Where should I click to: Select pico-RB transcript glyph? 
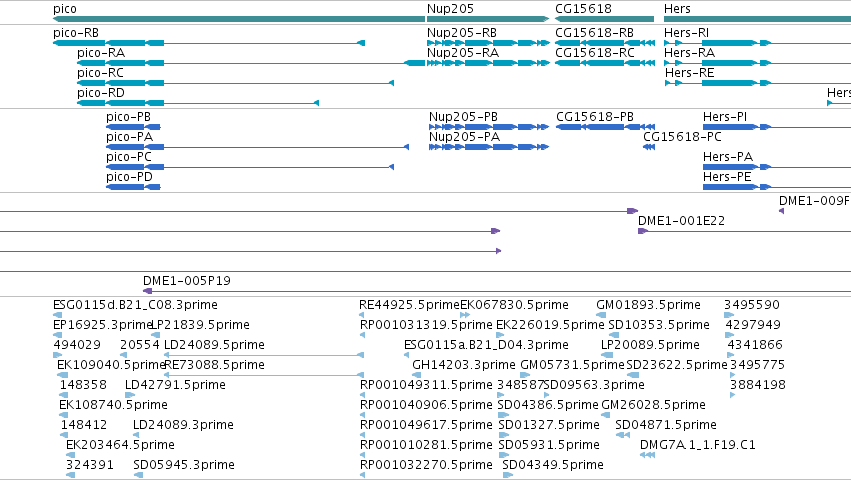[209, 43]
